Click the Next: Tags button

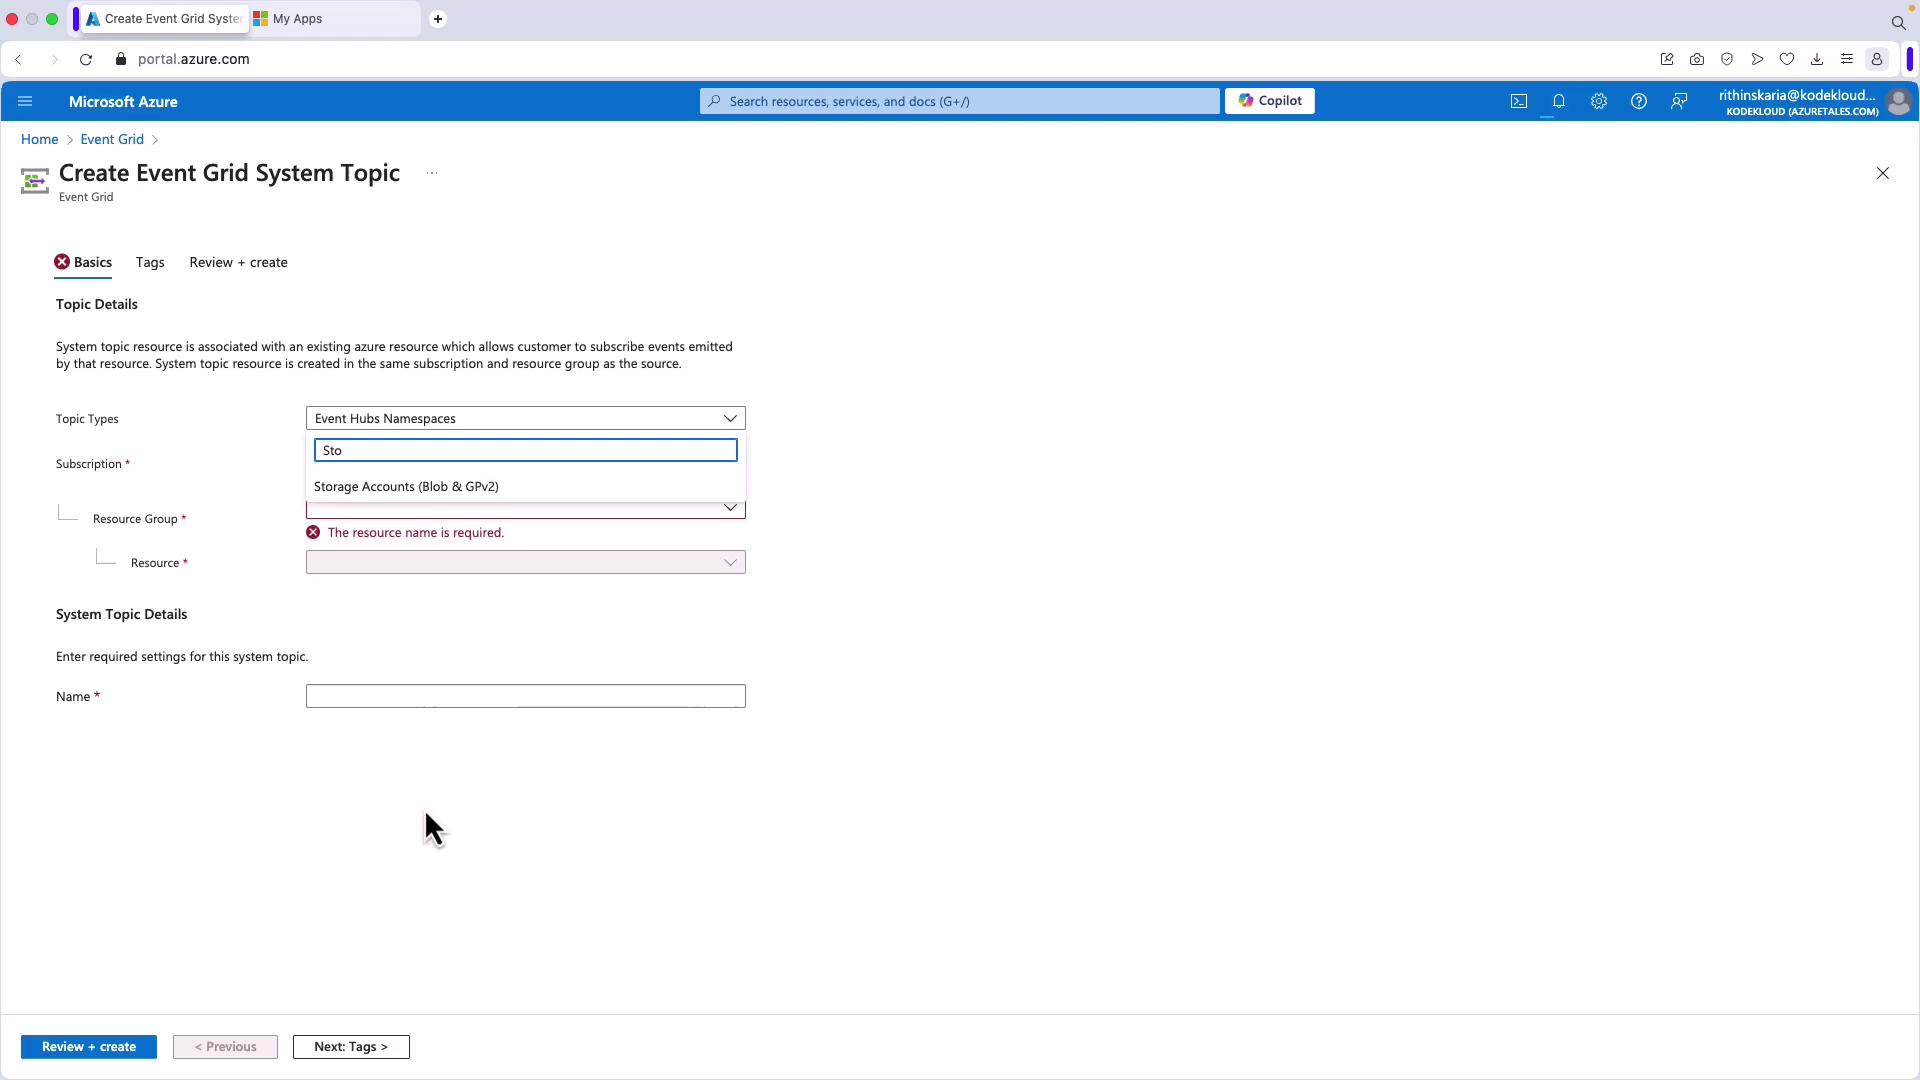pyautogui.click(x=350, y=1046)
